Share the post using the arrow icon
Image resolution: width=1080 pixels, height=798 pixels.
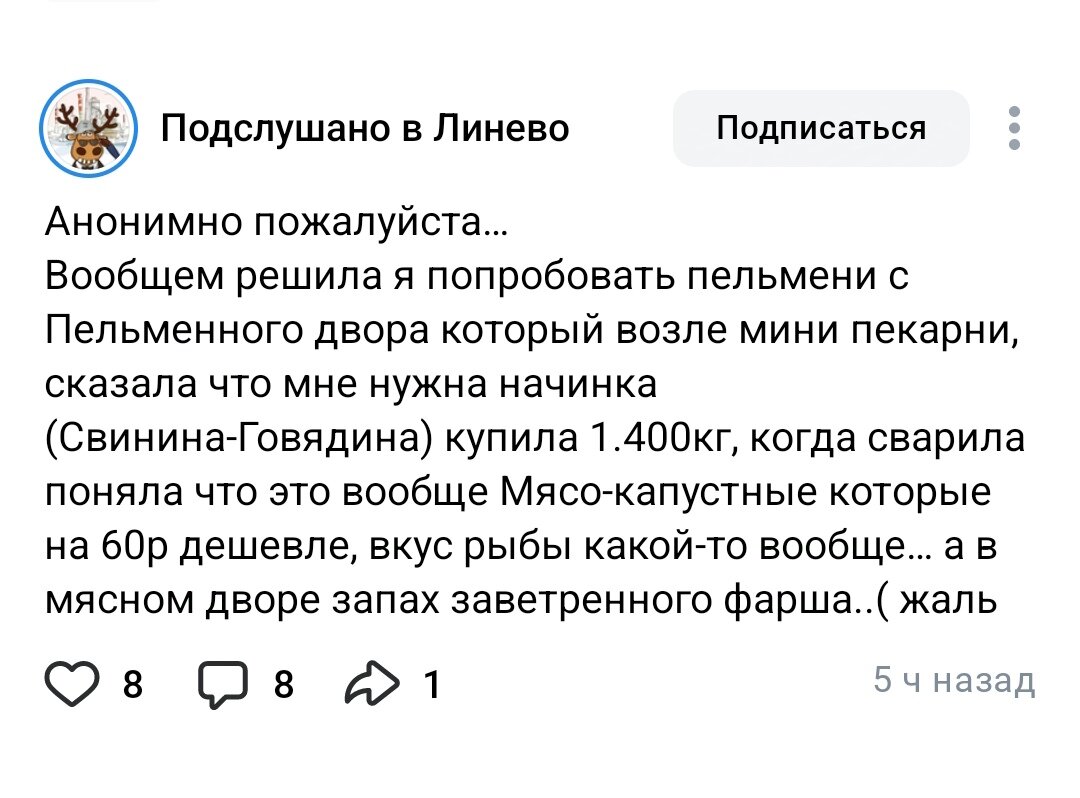pyautogui.click(x=372, y=683)
